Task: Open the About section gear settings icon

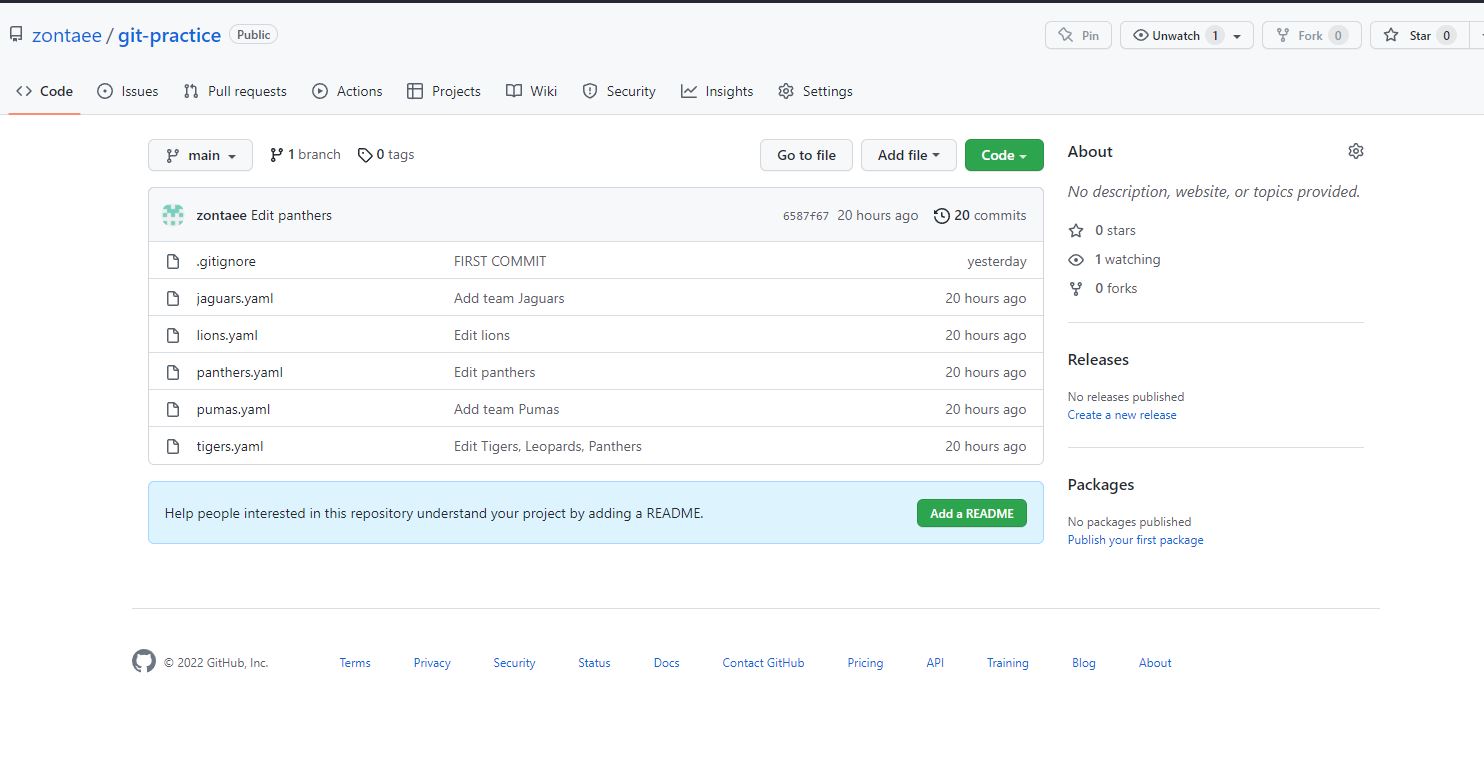Action: point(1356,151)
